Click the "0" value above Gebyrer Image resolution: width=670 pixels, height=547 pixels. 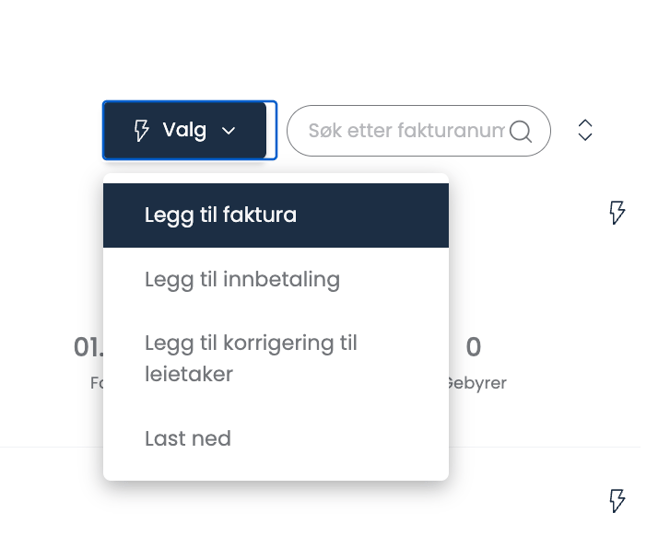click(x=473, y=347)
